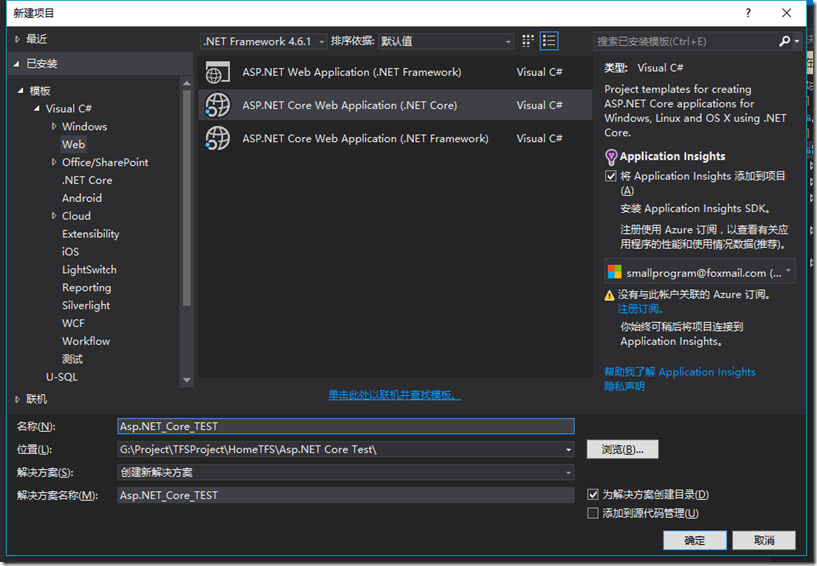Expand the 联机 (Online) section
Viewport: 817px width, 566px height.
pyautogui.click(x=17, y=399)
